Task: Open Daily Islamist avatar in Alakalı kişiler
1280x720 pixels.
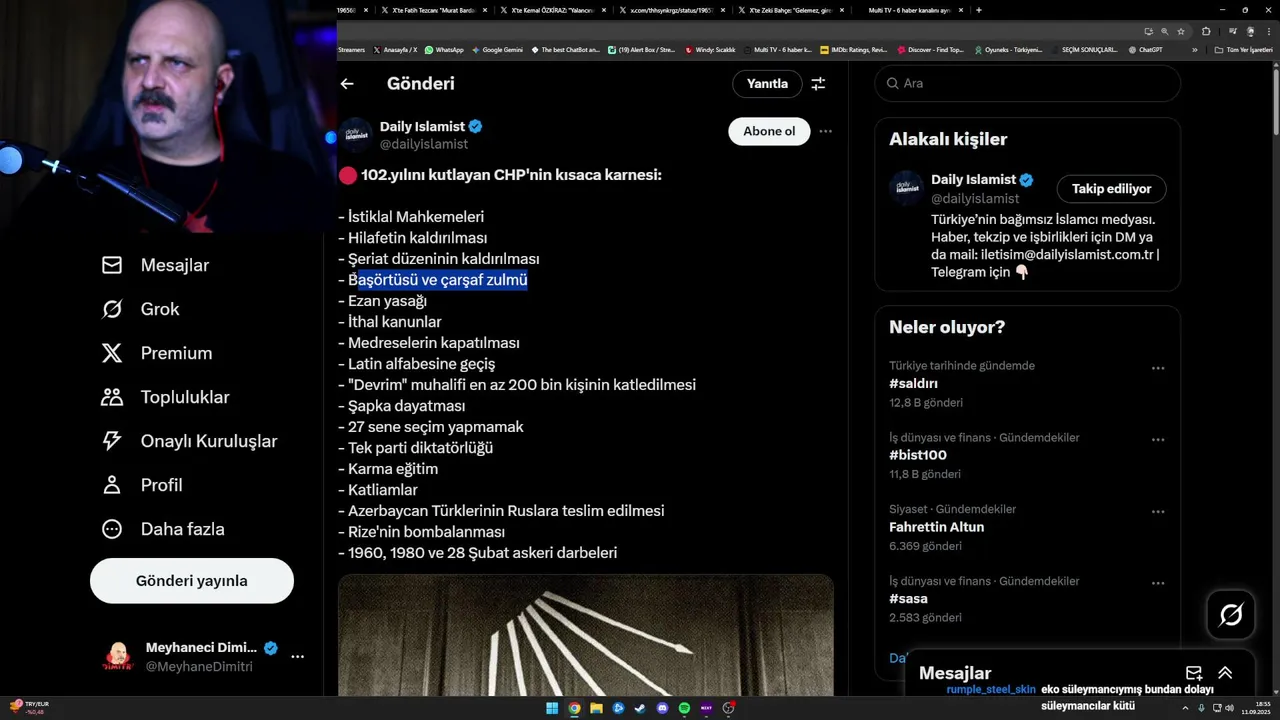Action: click(906, 188)
